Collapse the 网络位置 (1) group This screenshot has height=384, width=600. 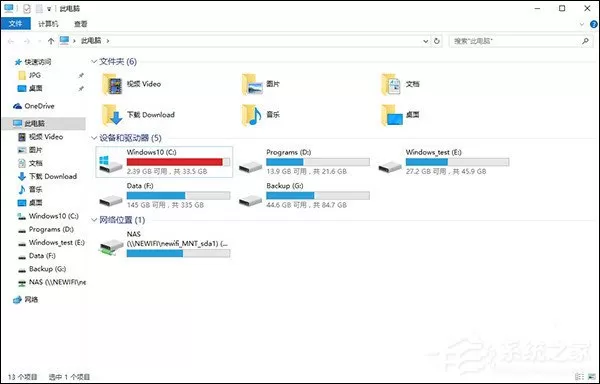click(x=94, y=220)
